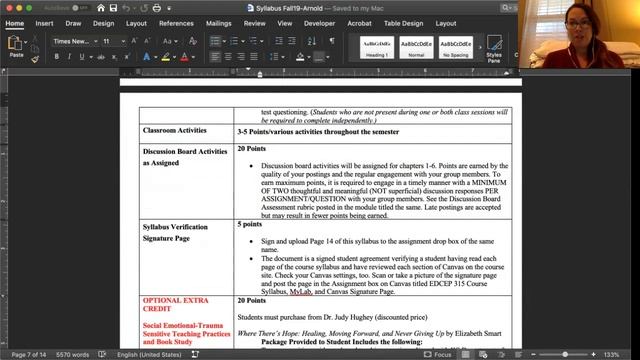Click the Multilevel list icon
Viewport: 640px width, 360px height.
point(253,41)
